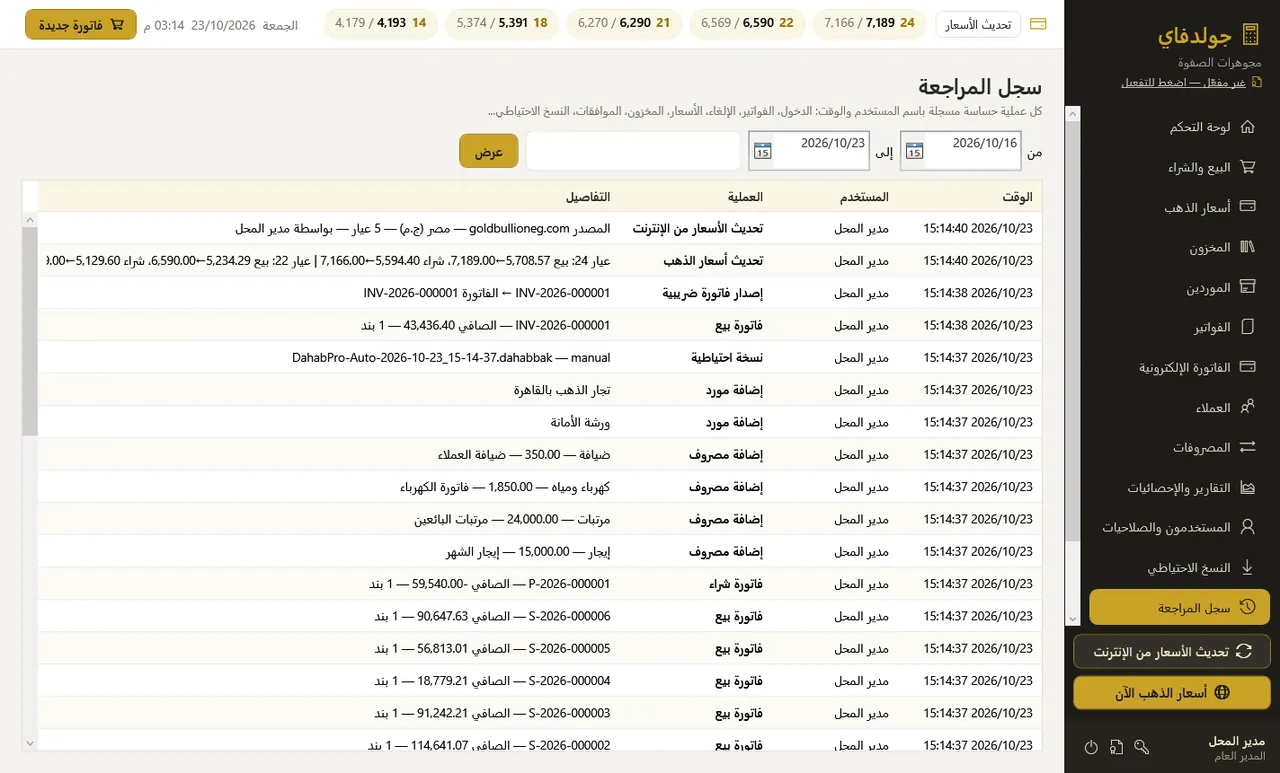Image resolution: width=1280 pixels, height=773 pixels.
Task: Click the power logout icon
Action: click(1091, 747)
